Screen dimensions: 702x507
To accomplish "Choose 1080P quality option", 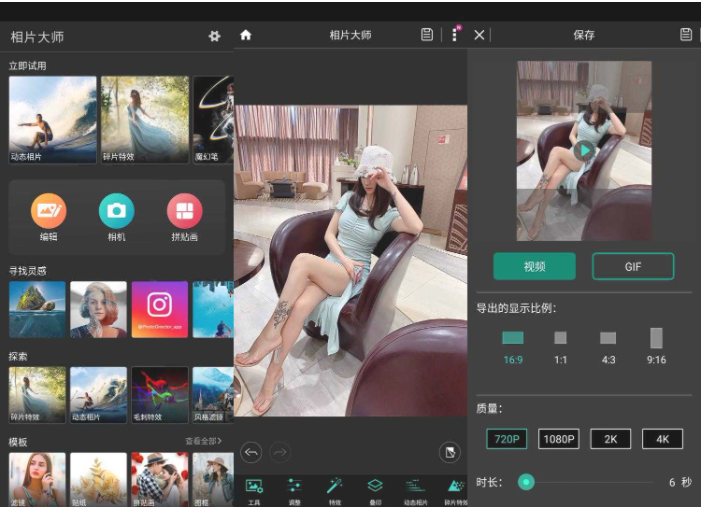I will [559, 439].
